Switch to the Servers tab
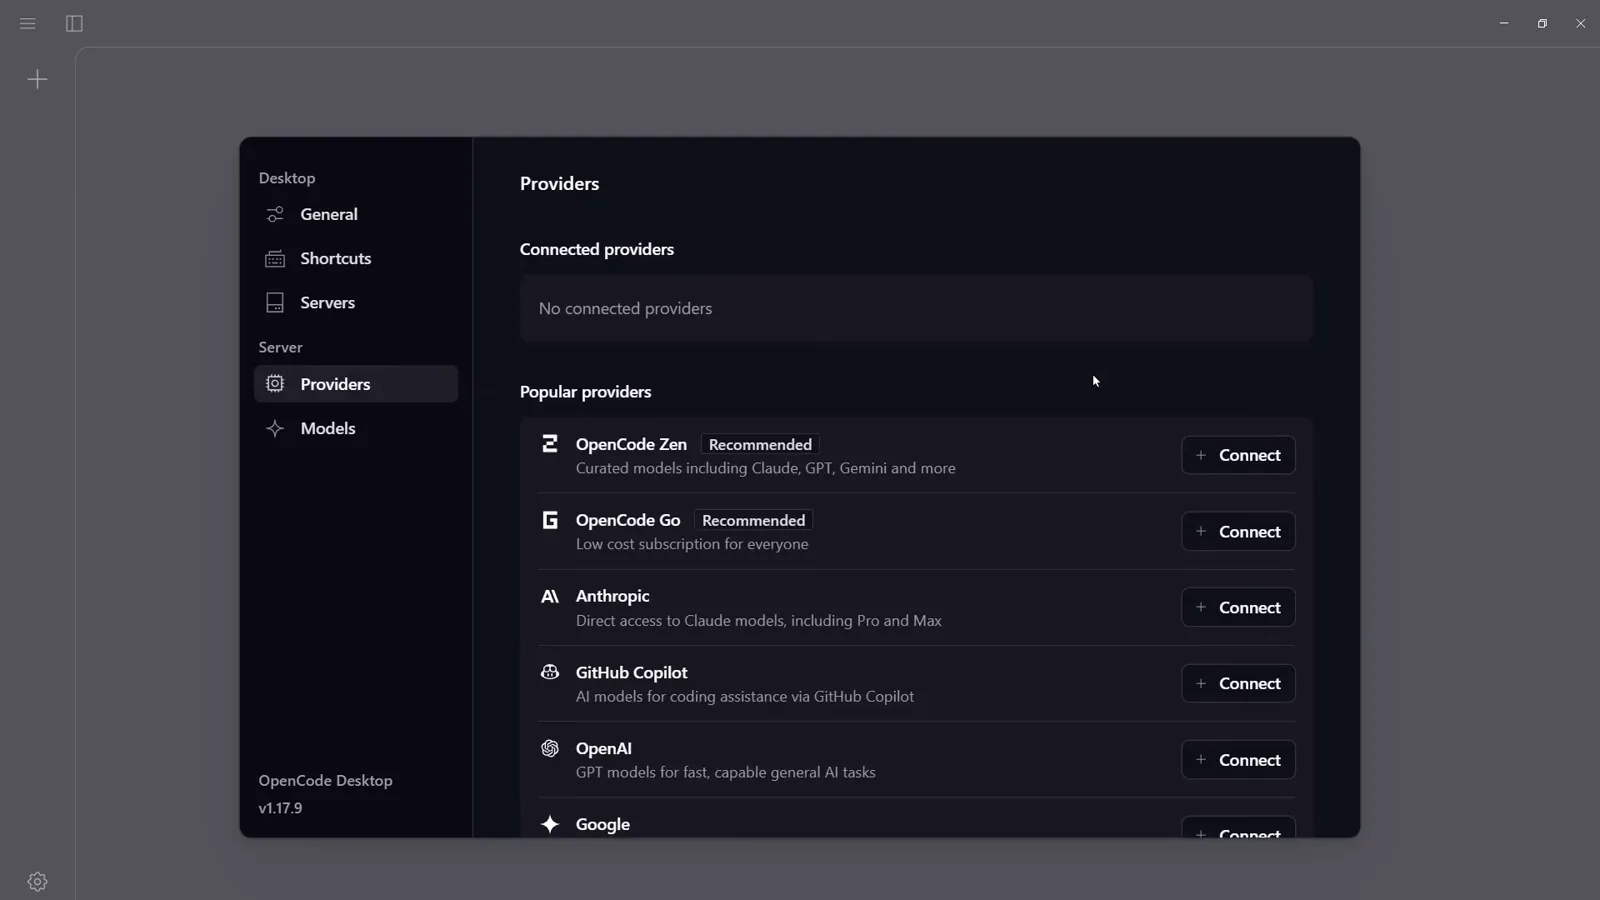1600x900 pixels. (356, 302)
